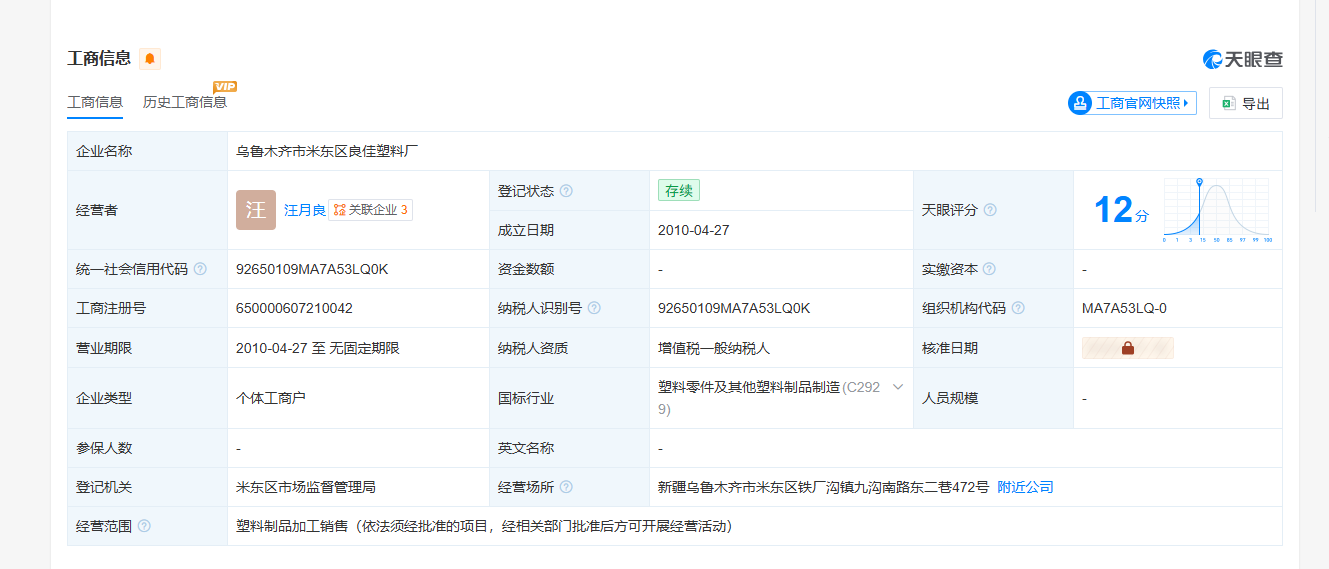Switch to 历史工商信息 tab
The image size is (1329, 569).
[x=185, y=102]
